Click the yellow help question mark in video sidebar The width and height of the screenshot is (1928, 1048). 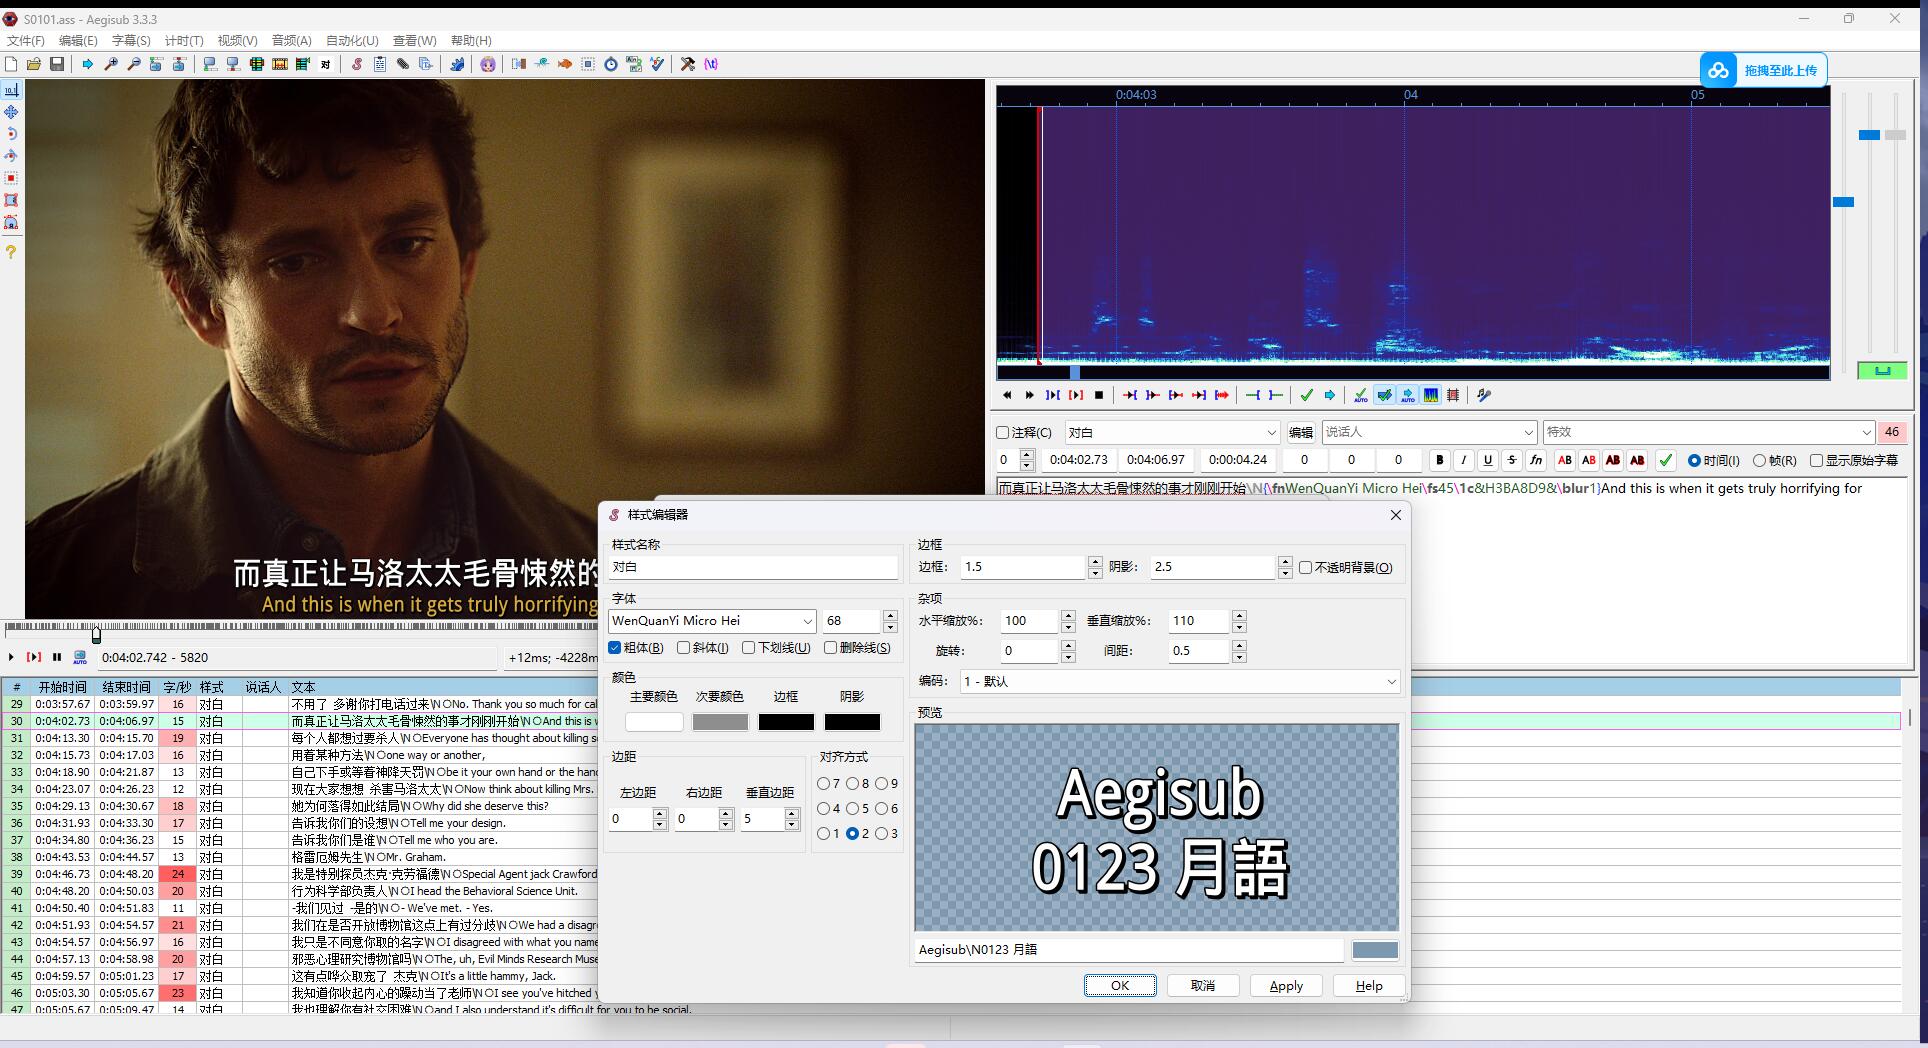click(x=11, y=252)
